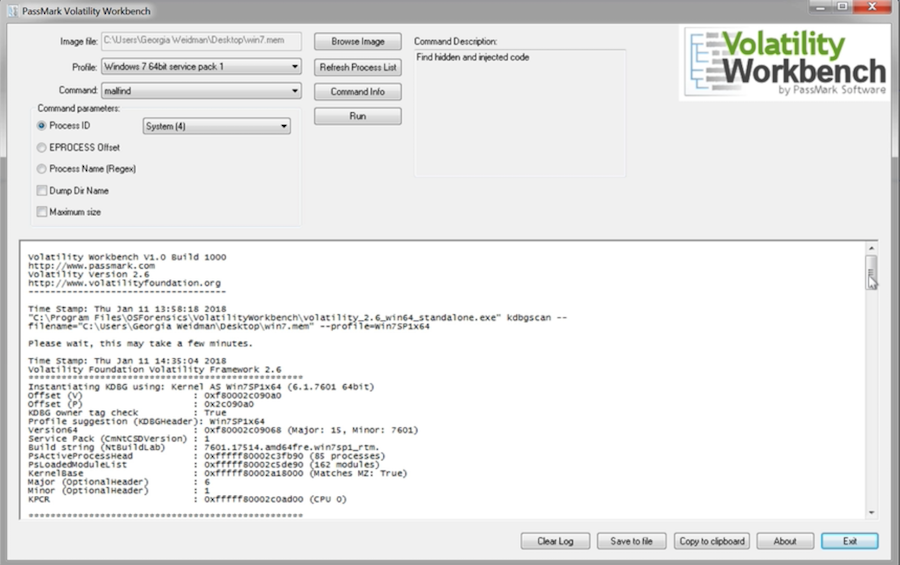Screen dimensions: 900x565
Task: Clear the output log
Action: tap(555, 541)
